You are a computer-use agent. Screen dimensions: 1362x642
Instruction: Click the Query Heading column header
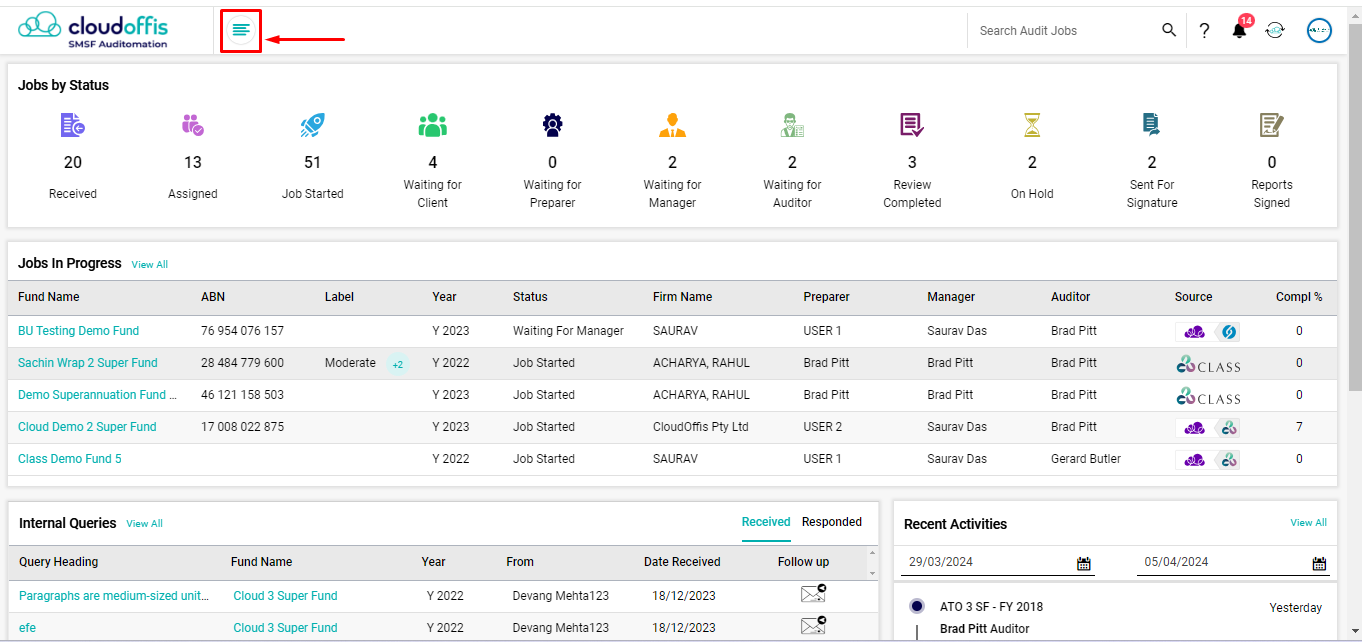pyautogui.click(x=59, y=562)
